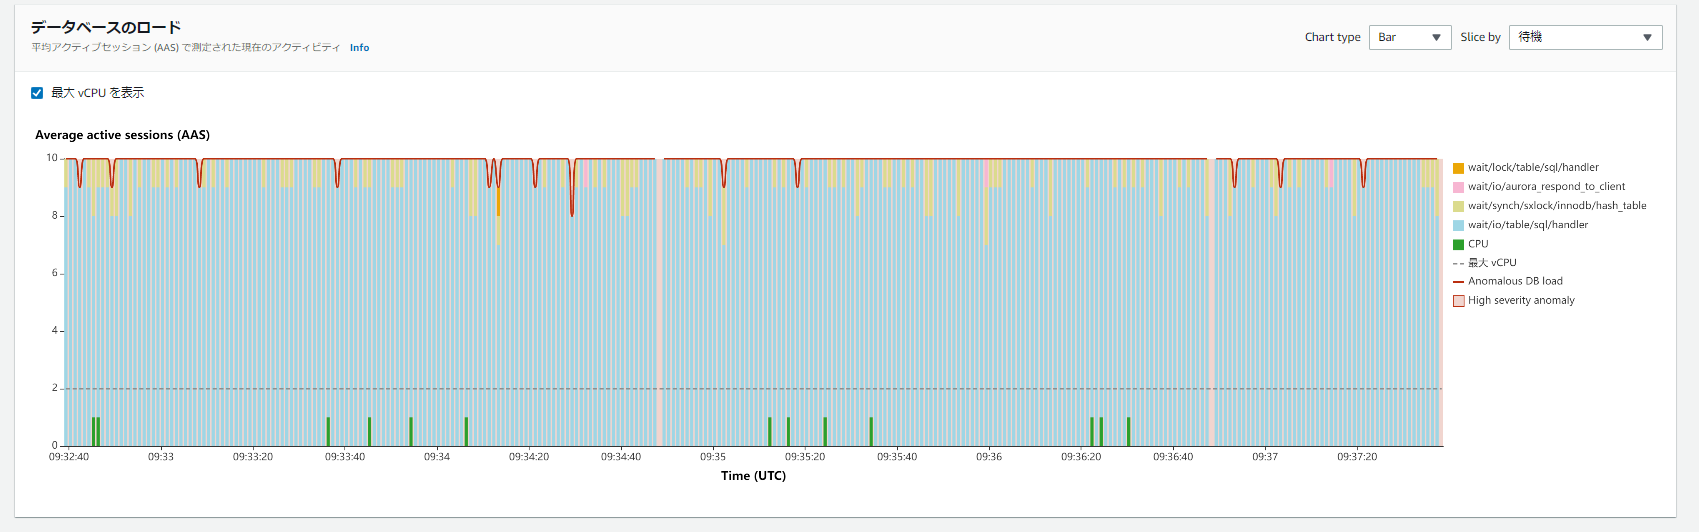This screenshot has height=532, width=1699.
Task: Click the yellow sxlock/innodb/hash_table legend swatch
Action: pyautogui.click(x=1458, y=206)
